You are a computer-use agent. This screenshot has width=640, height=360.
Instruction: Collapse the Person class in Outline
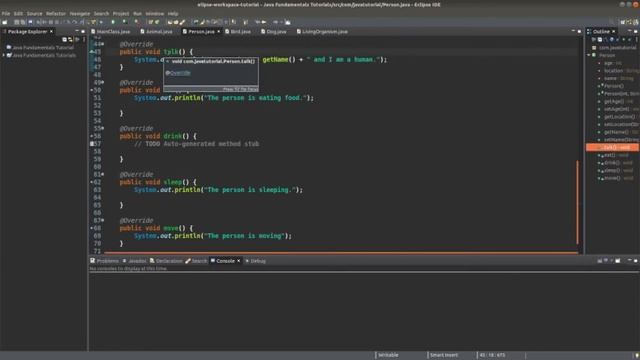click(589, 55)
